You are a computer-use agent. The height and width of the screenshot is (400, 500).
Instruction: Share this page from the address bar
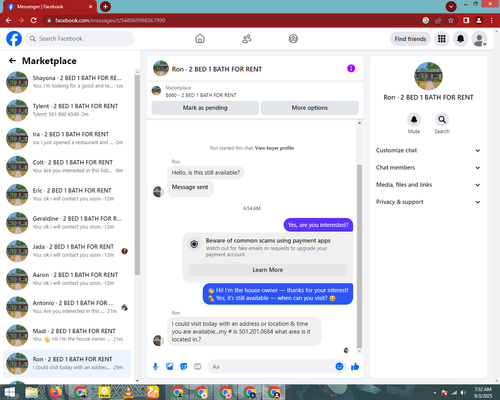[438, 20]
